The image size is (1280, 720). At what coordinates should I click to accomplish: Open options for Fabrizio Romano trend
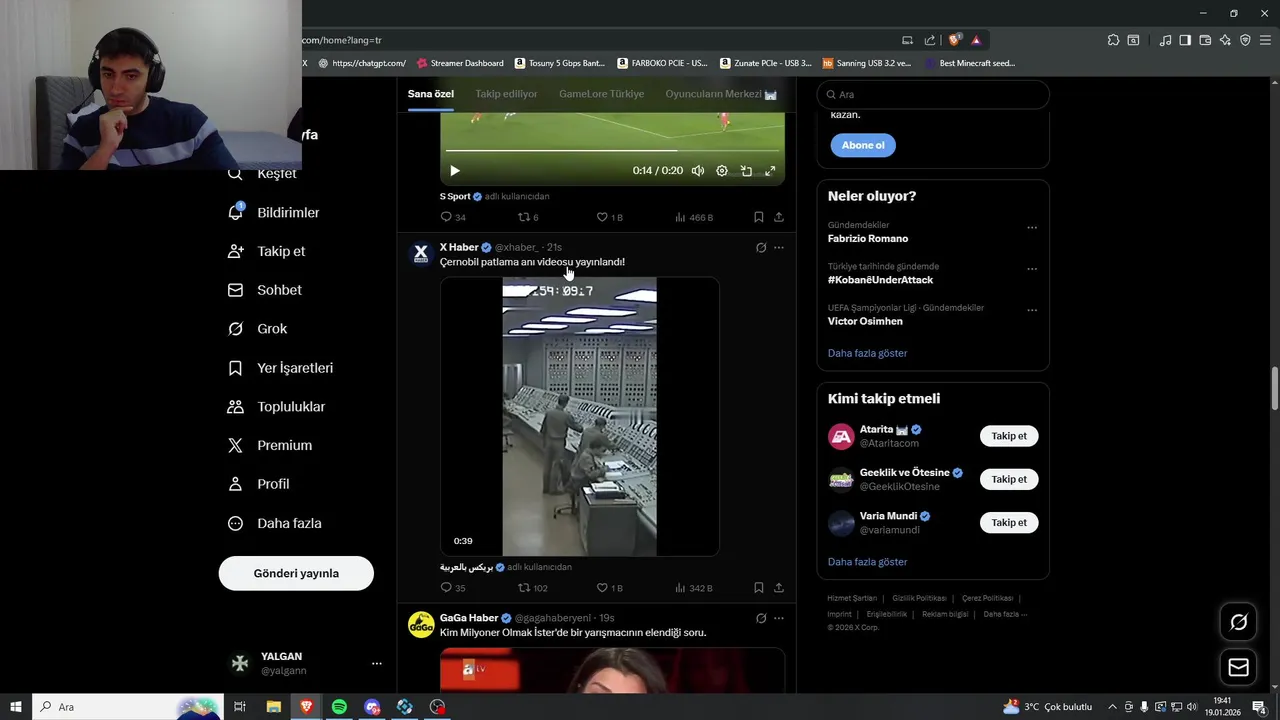(x=1032, y=228)
